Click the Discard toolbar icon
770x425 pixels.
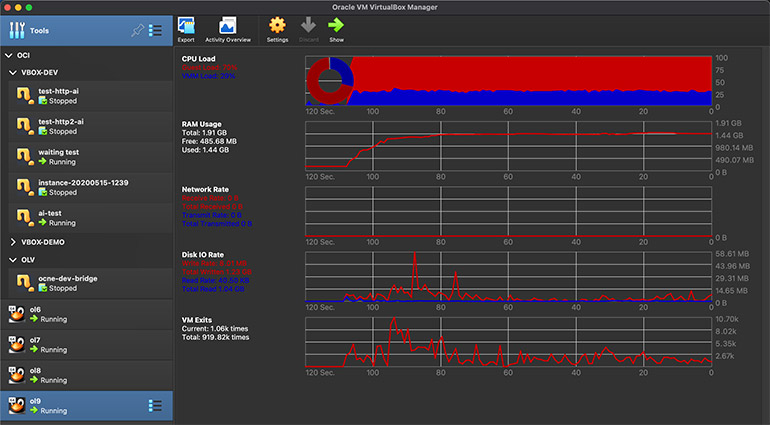point(308,25)
